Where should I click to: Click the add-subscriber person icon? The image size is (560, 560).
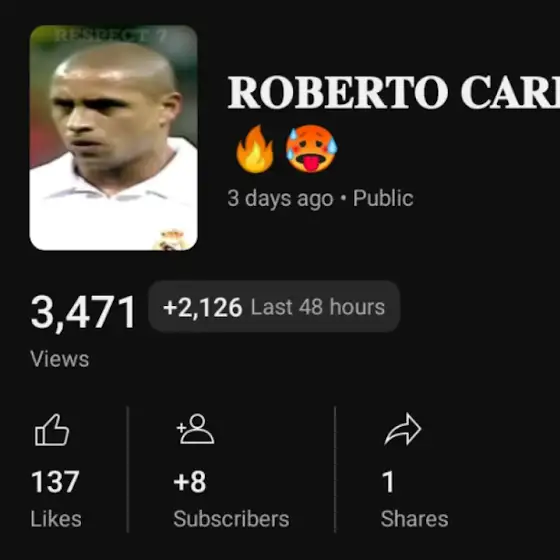coord(195,429)
